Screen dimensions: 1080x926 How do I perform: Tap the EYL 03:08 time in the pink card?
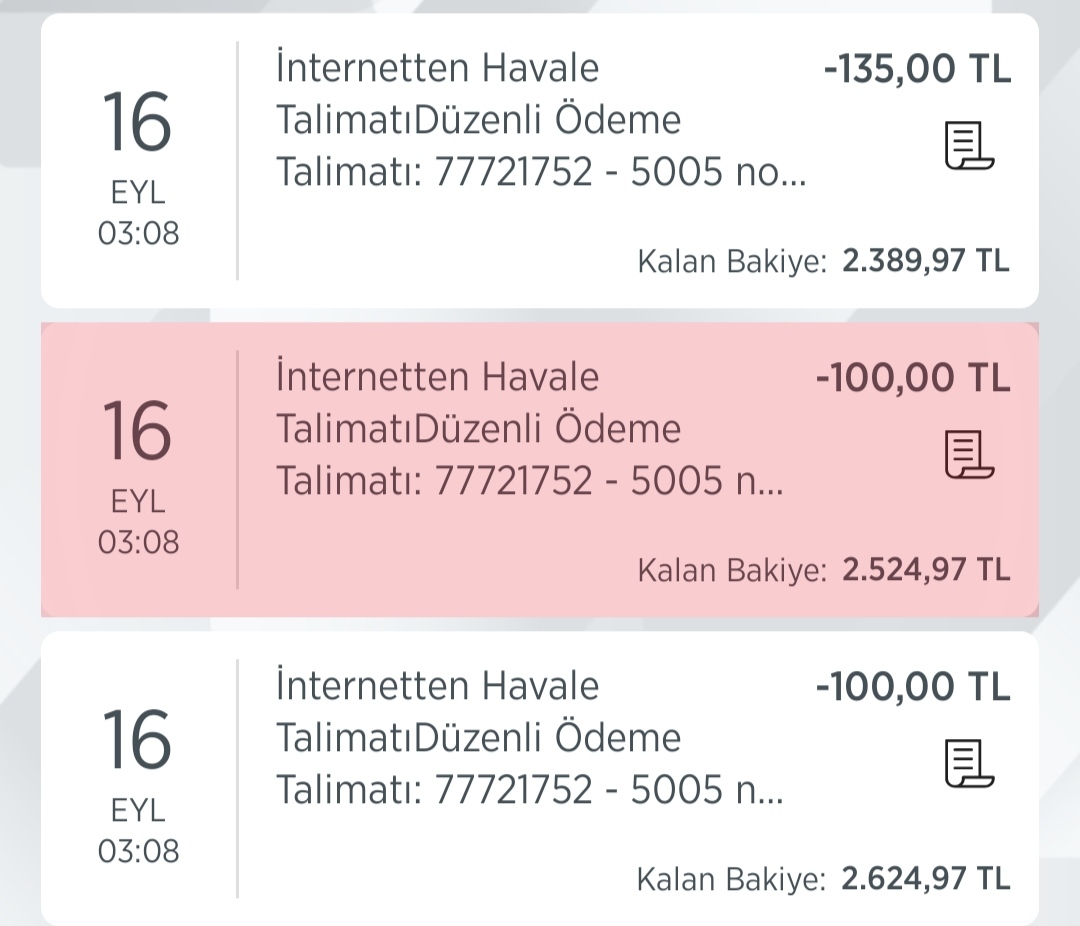click(138, 522)
